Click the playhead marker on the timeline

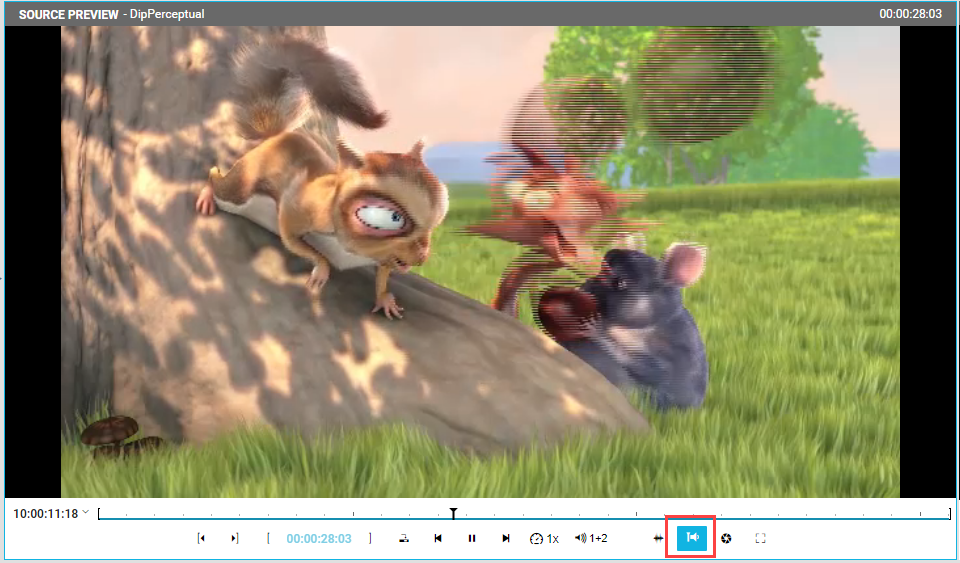[453, 514]
